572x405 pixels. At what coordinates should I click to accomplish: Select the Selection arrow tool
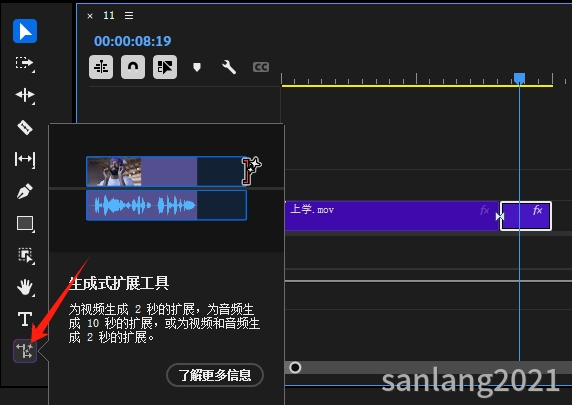tap(25, 31)
